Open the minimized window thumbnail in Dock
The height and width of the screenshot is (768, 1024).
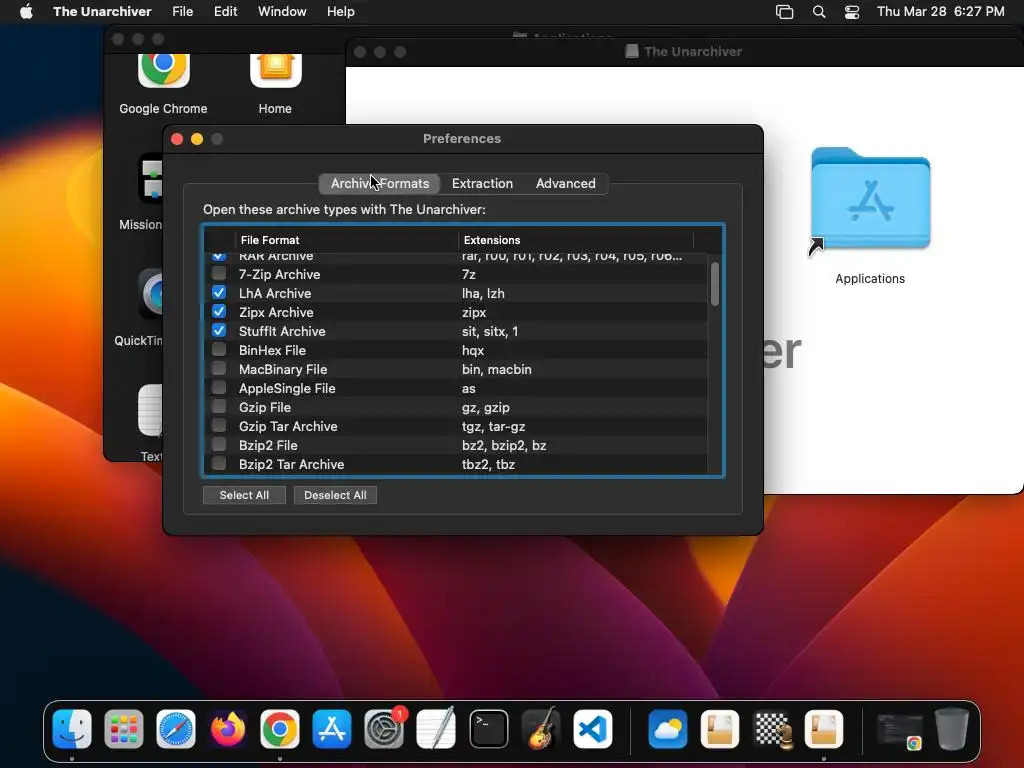click(x=899, y=730)
